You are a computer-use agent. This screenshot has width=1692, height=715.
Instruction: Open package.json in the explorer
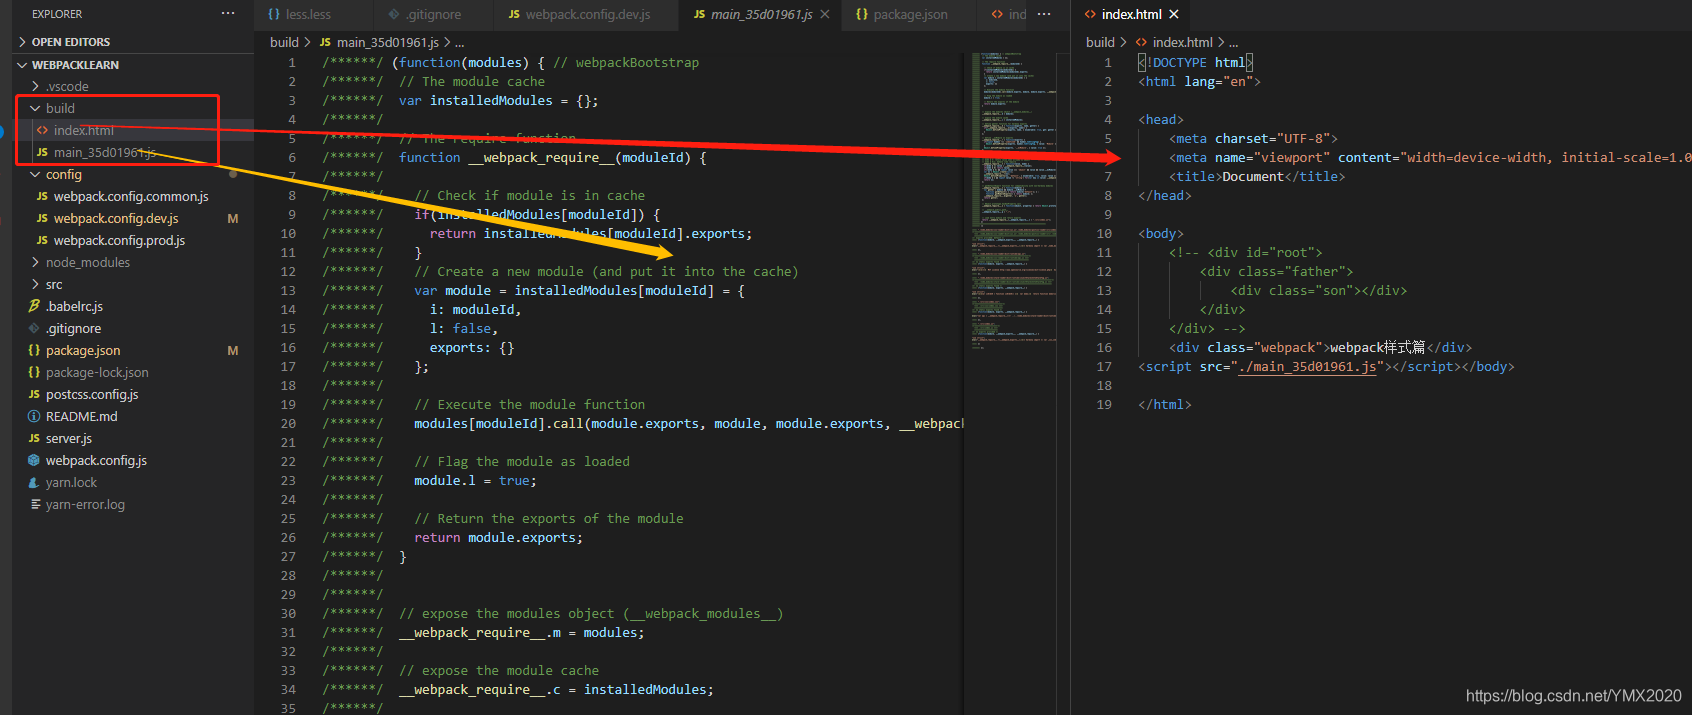click(x=133, y=350)
